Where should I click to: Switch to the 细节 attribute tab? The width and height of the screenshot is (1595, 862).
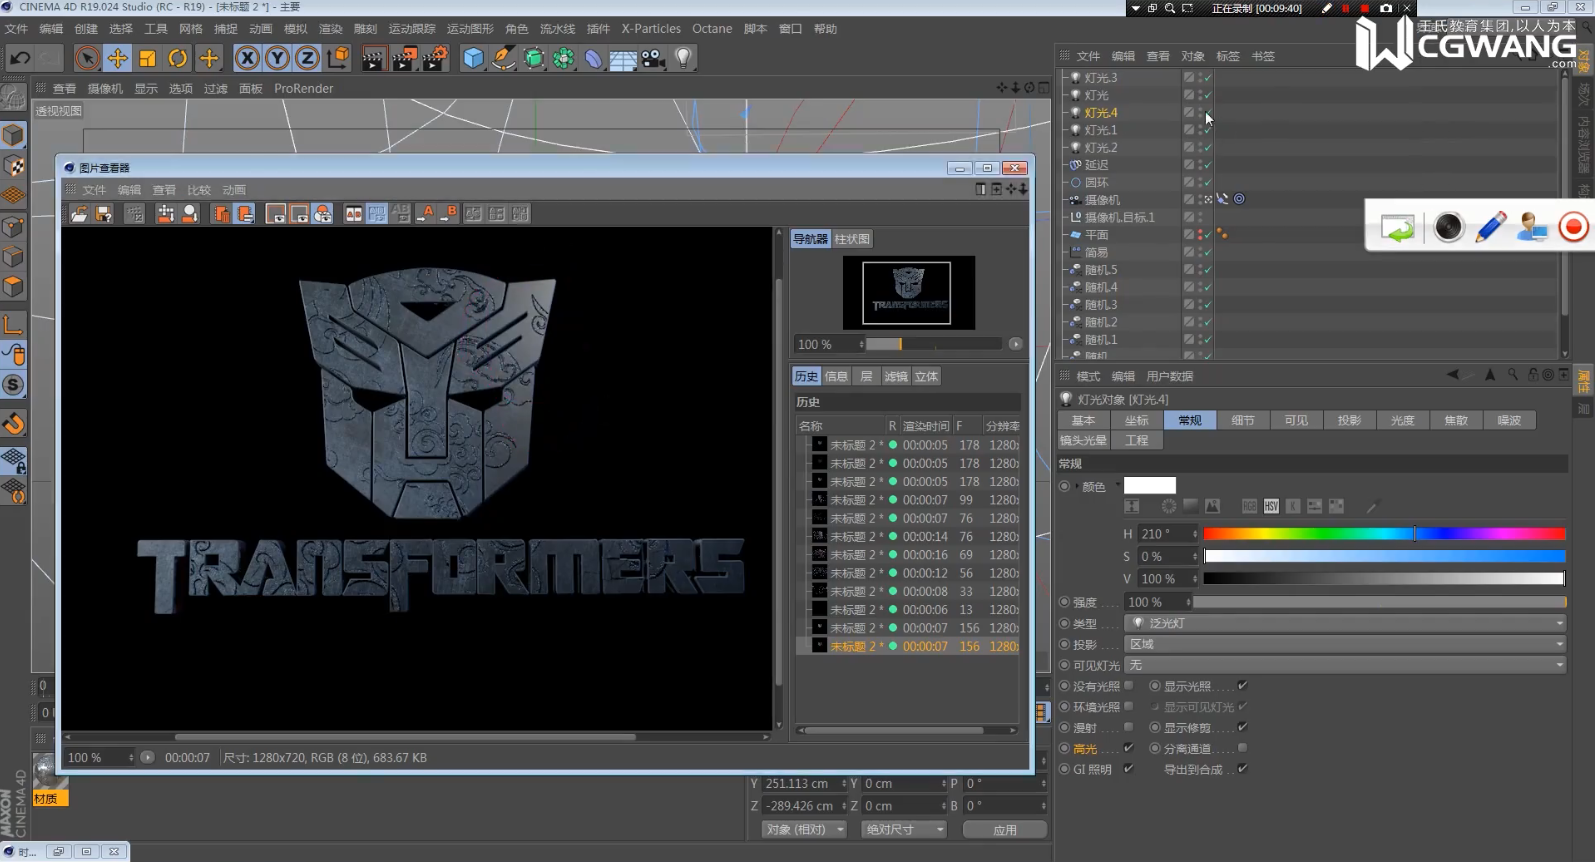click(x=1243, y=420)
